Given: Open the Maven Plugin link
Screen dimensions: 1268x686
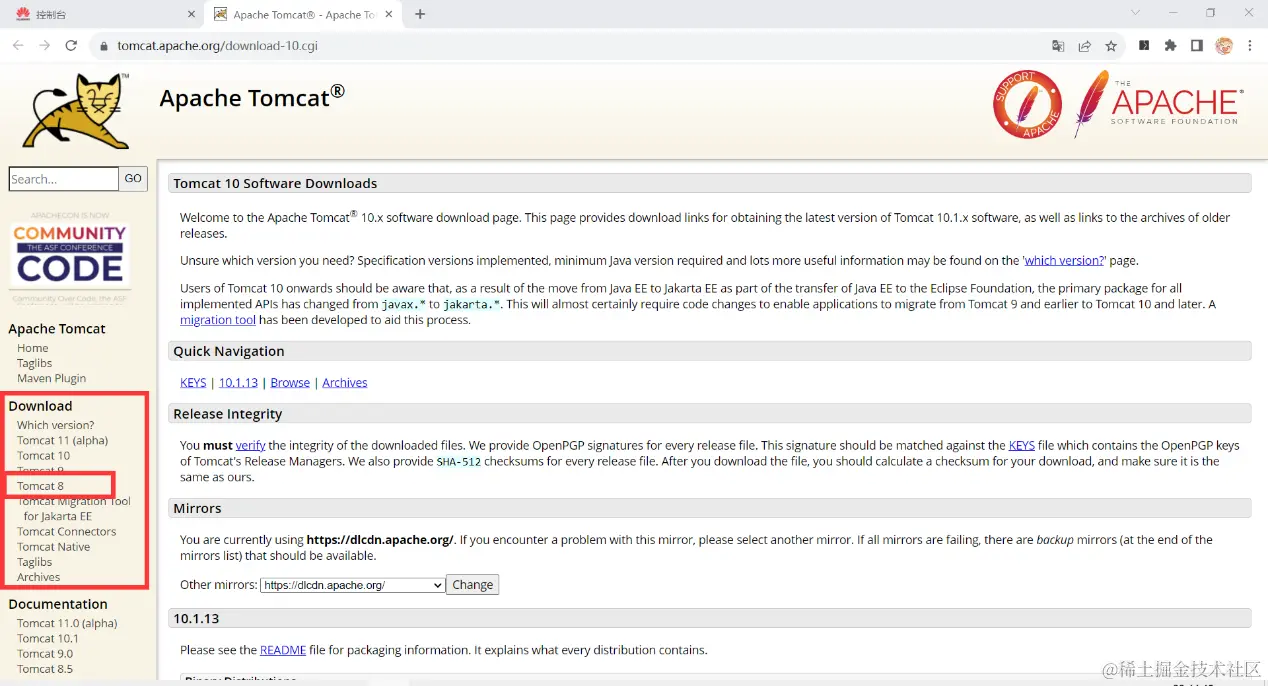Looking at the screenshot, I should tap(52, 378).
